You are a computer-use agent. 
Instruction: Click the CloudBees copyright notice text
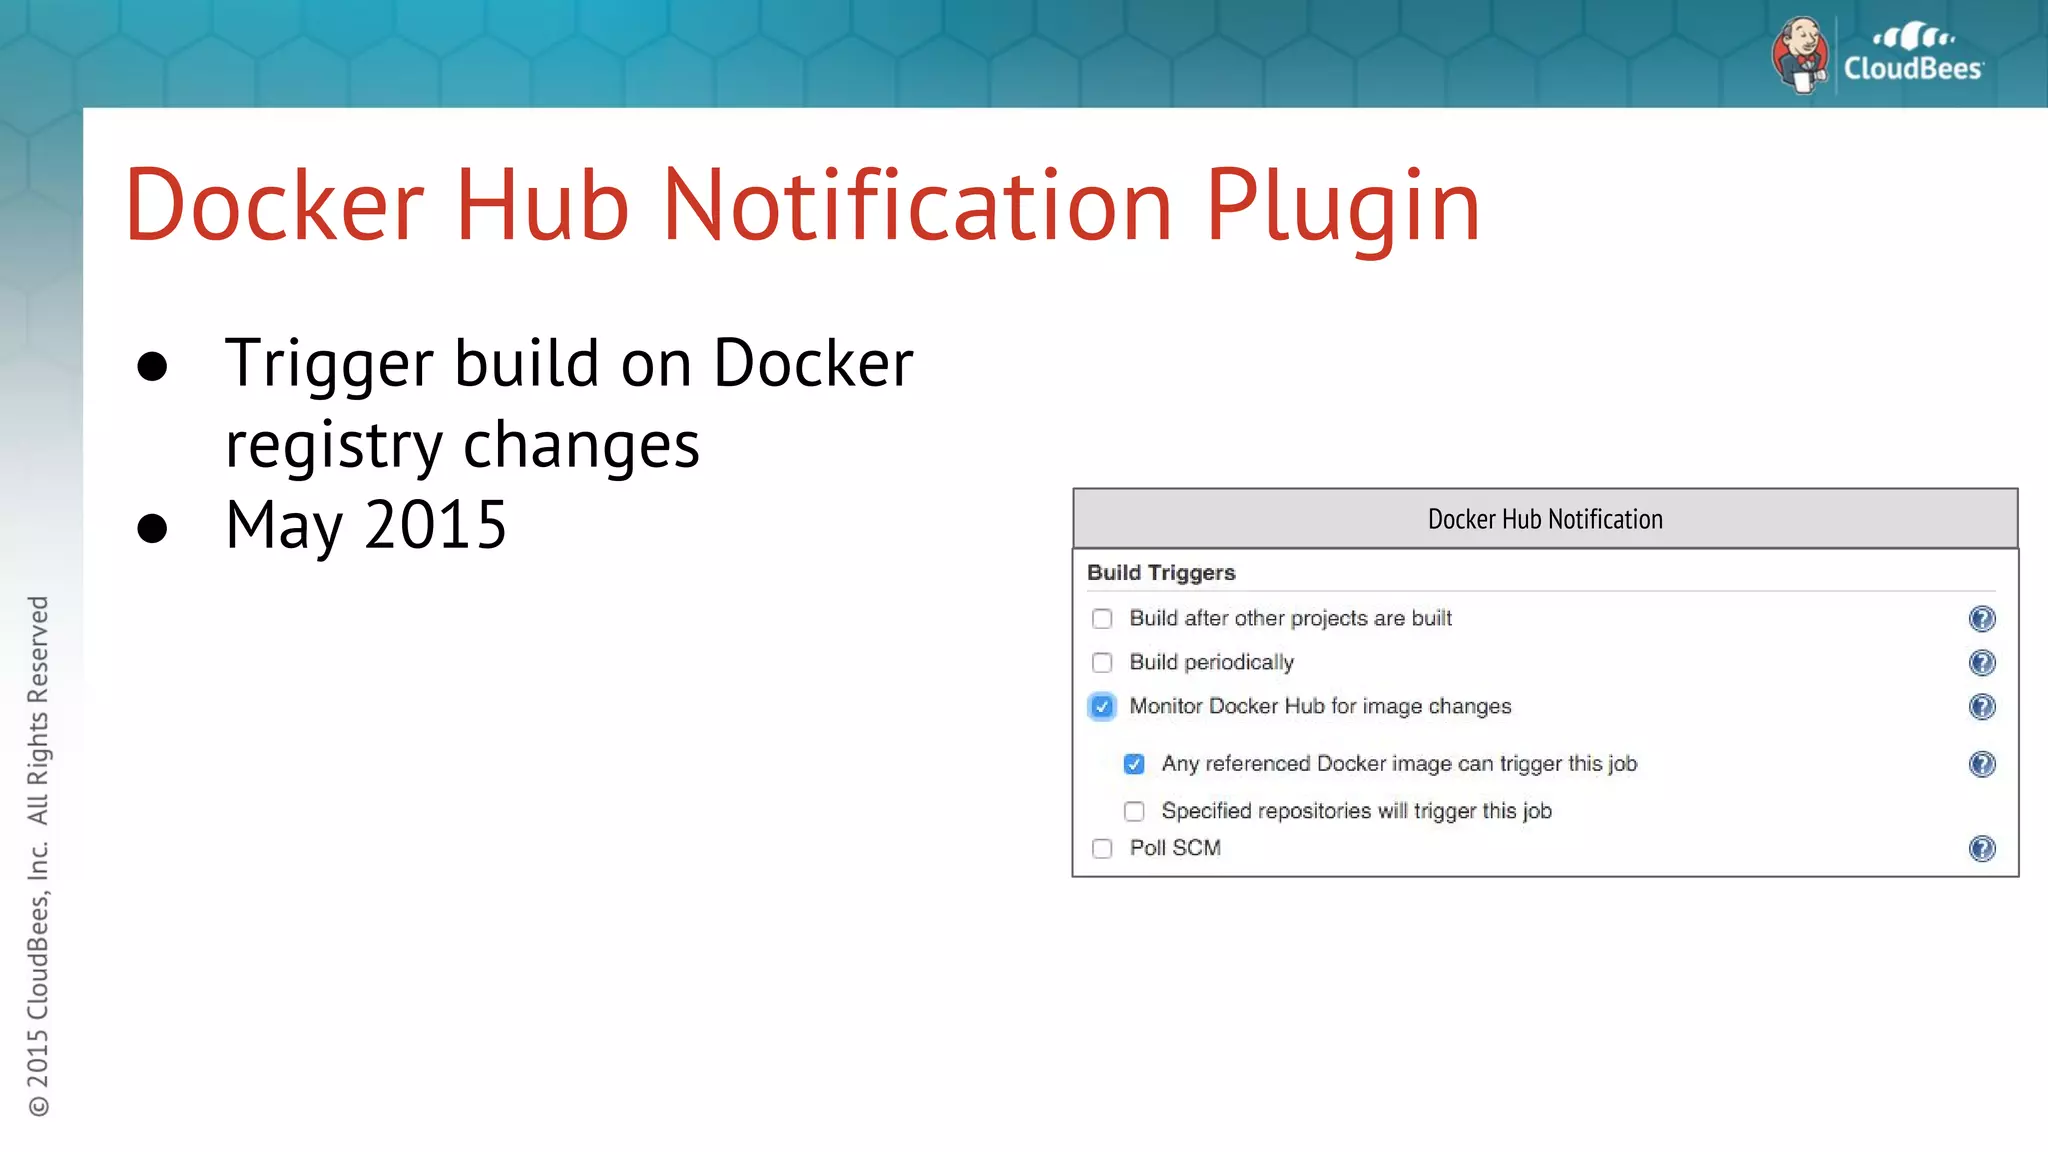pos(38,856)
